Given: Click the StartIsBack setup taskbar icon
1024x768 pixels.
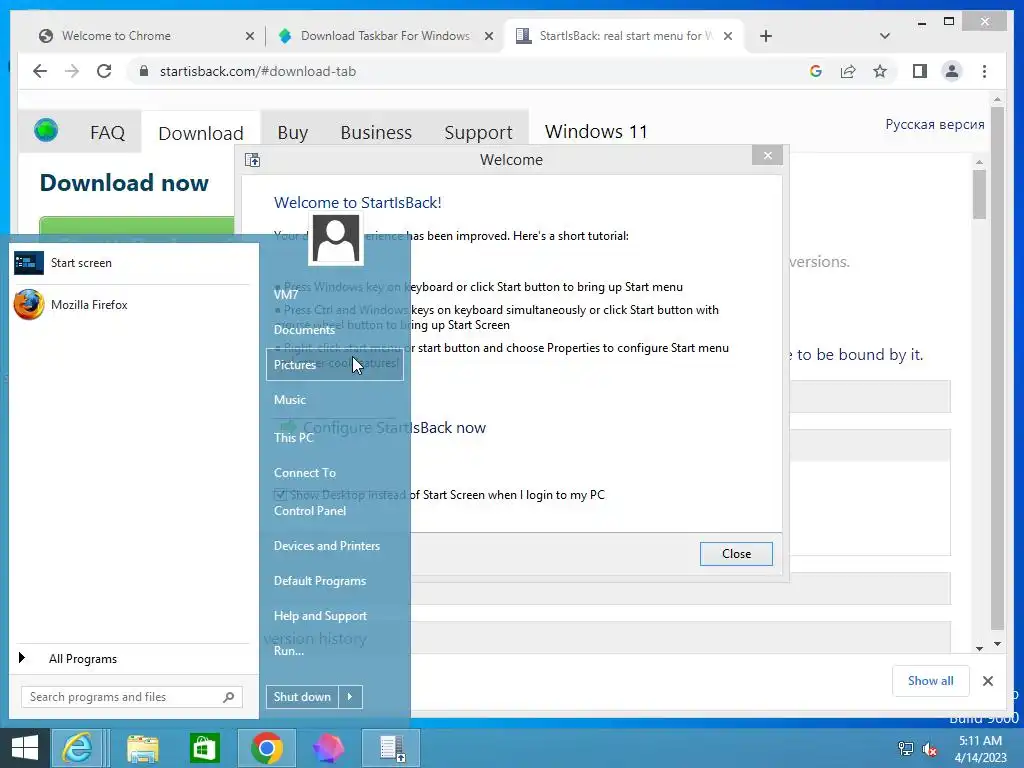Looking at the screenshot, I should click(x=391, y=748).
